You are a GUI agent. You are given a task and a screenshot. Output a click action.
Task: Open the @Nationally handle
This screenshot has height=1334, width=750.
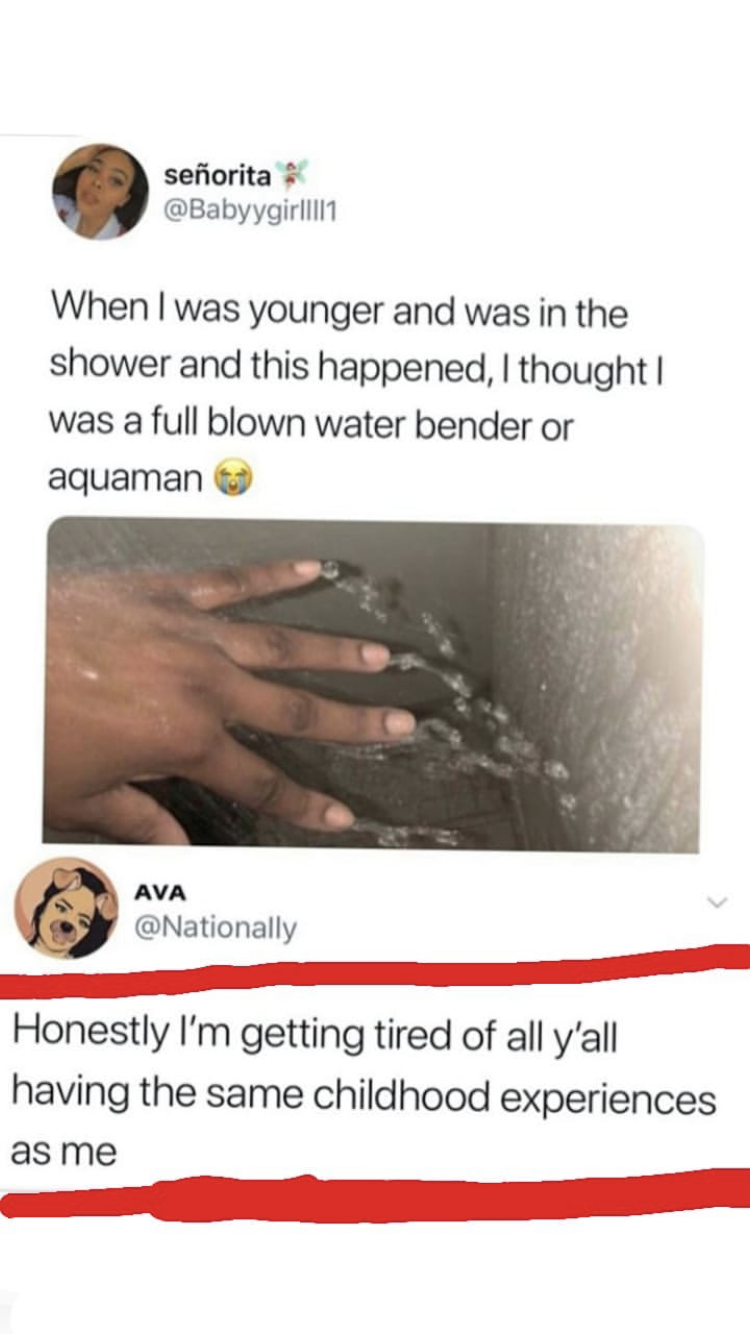click(215, 929)
